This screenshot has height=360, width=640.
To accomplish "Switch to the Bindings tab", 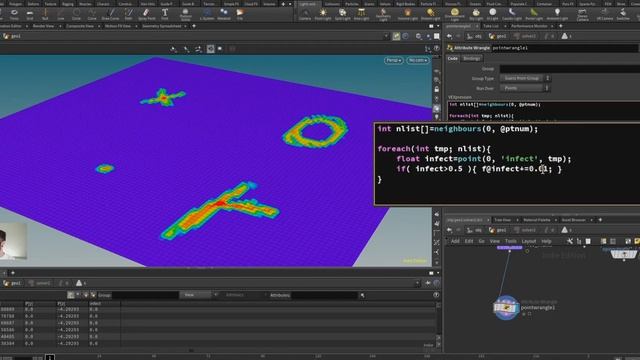I will (x=471, y=59).
